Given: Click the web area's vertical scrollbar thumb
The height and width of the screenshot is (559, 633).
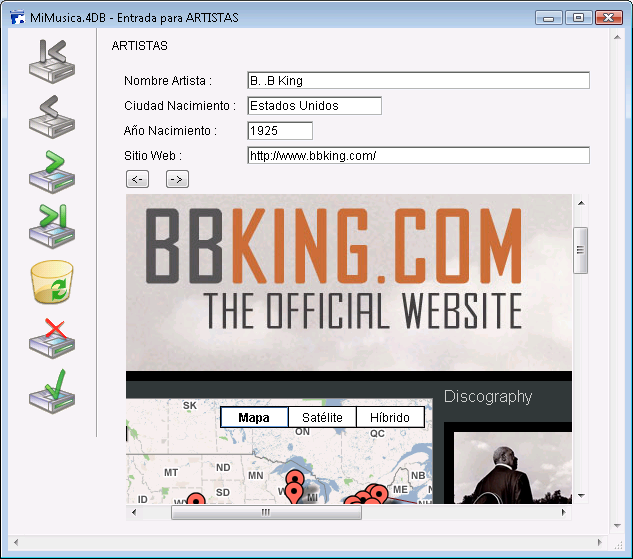Looking at the screenshot, I should [x=580, y=250].
